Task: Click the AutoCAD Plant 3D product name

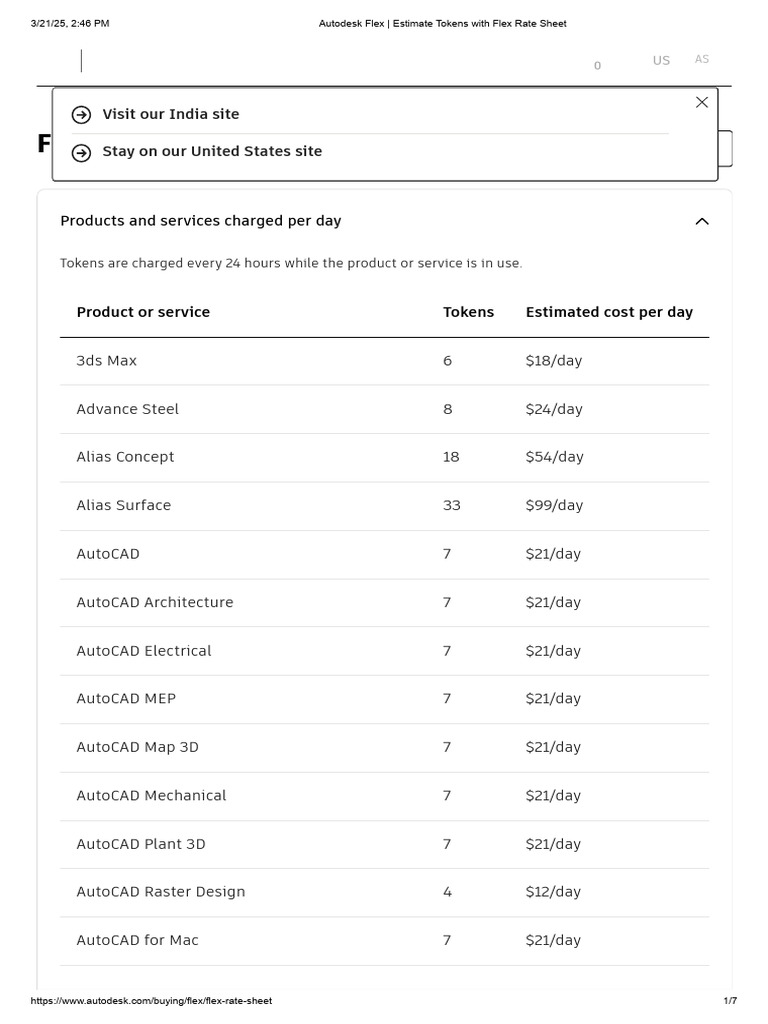Action: (141, 844)
